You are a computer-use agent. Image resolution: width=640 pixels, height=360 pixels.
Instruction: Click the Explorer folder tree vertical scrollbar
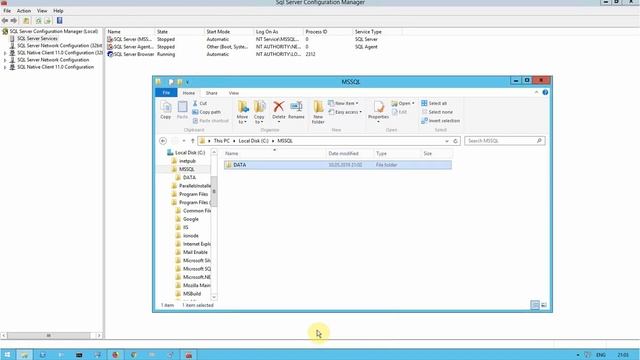coord(214,191)
